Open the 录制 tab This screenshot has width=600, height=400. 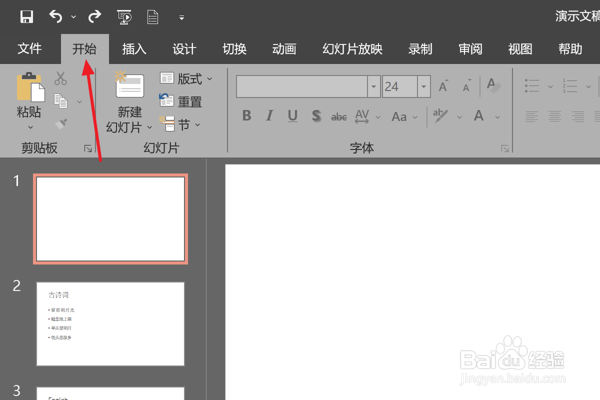420,49
